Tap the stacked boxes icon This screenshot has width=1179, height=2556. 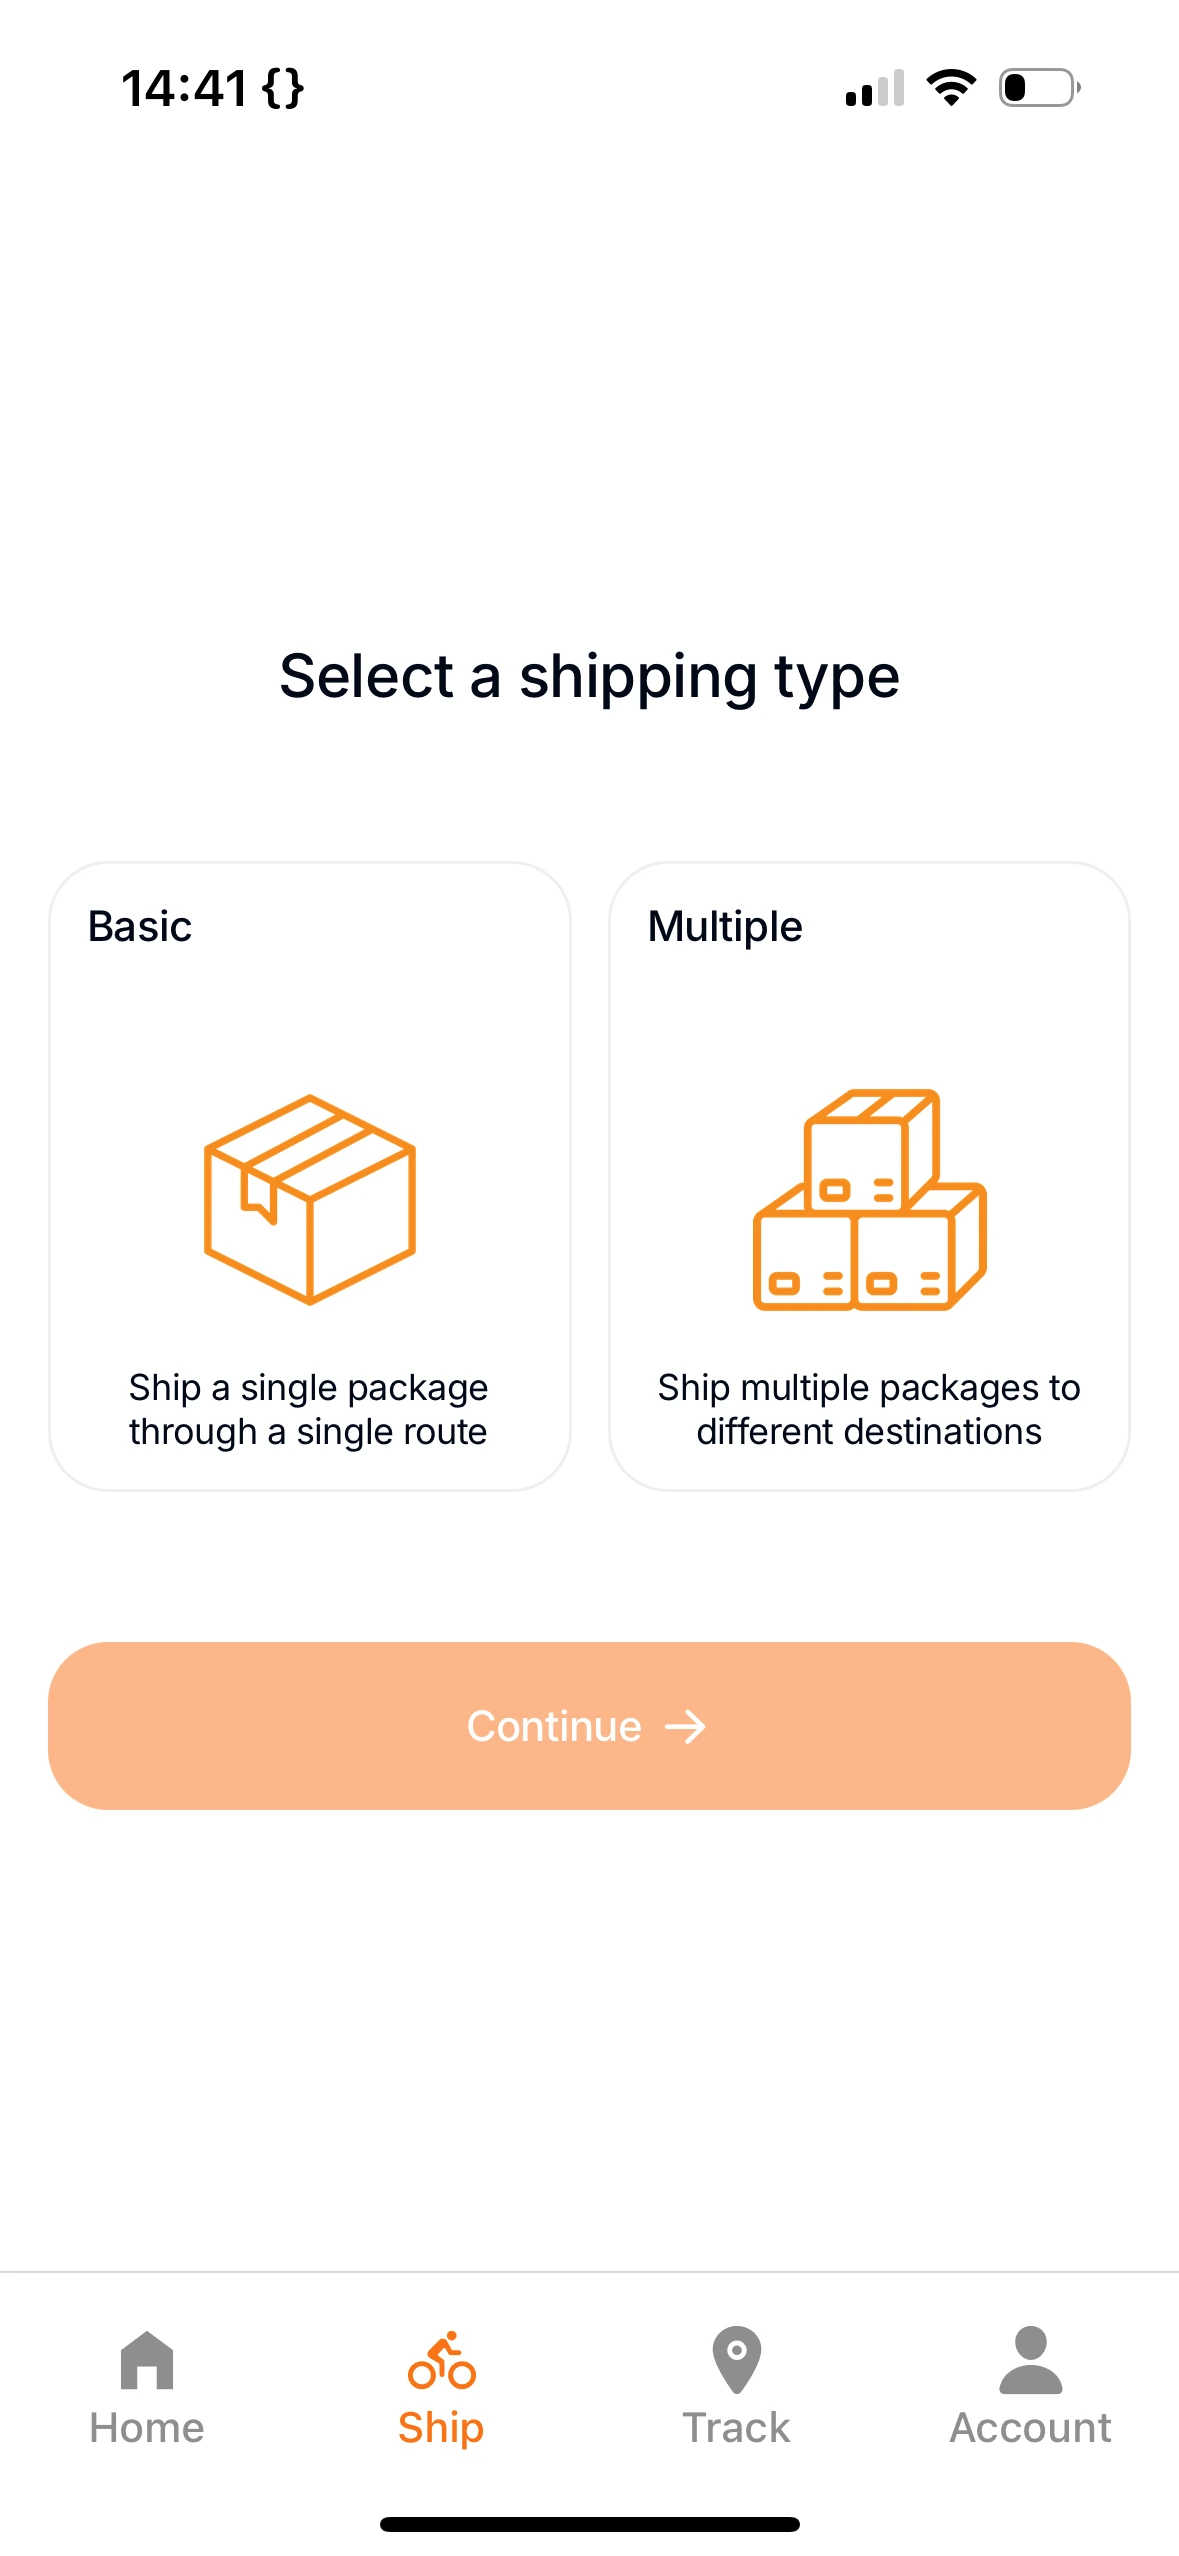click(869, 1199)
